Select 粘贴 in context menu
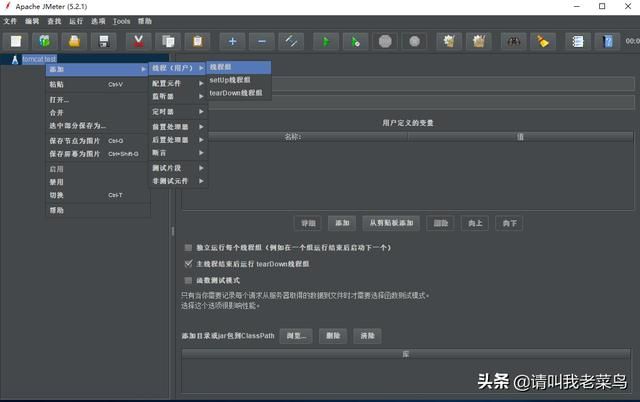Screen dimensions: 640x402 [x=97, y=84]
